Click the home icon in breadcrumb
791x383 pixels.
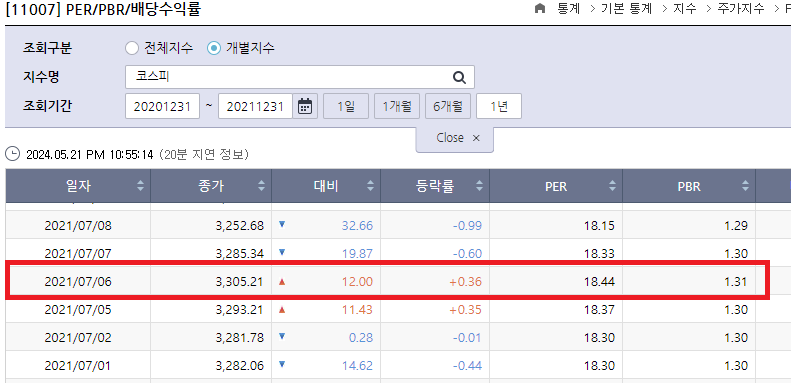(540, 8)
